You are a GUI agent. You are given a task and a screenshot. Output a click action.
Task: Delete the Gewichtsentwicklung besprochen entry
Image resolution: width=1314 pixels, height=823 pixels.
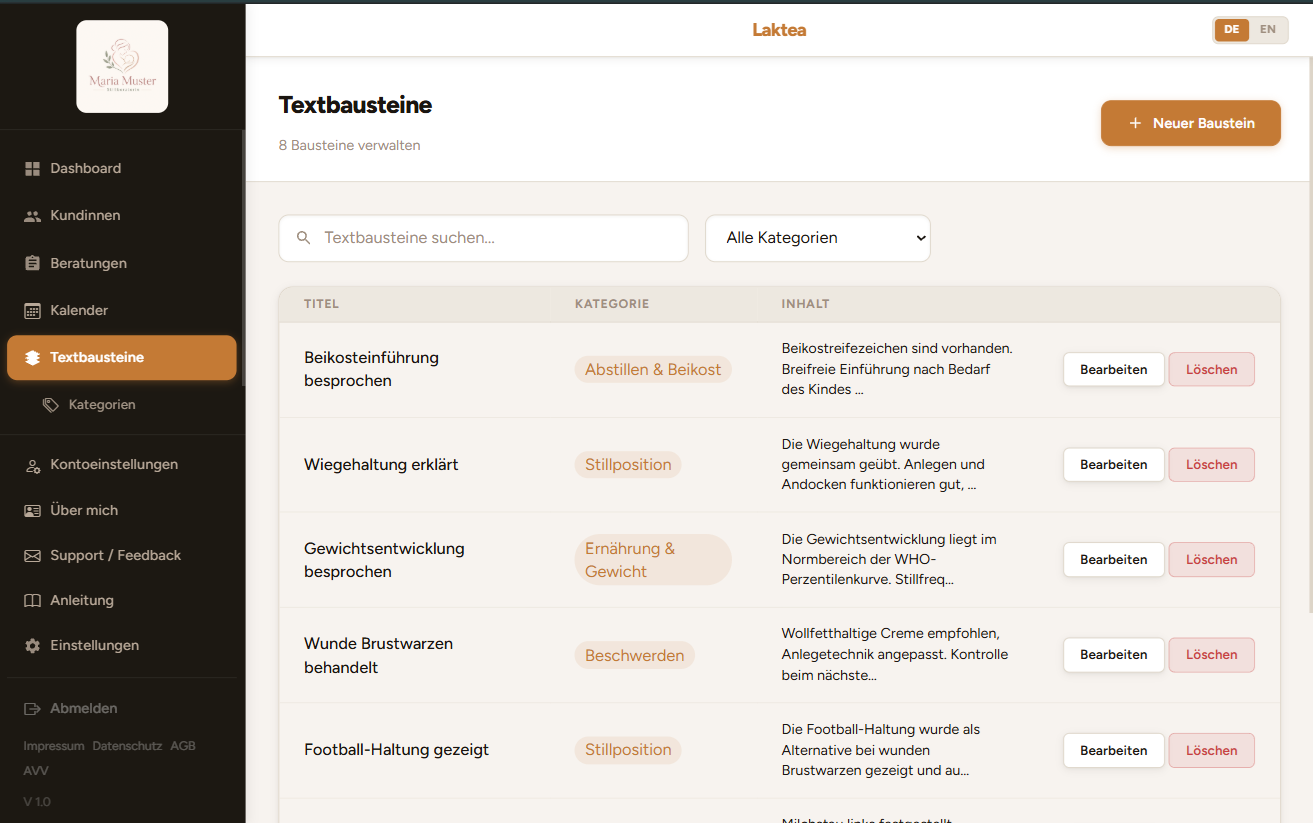tap(1212, 560)
